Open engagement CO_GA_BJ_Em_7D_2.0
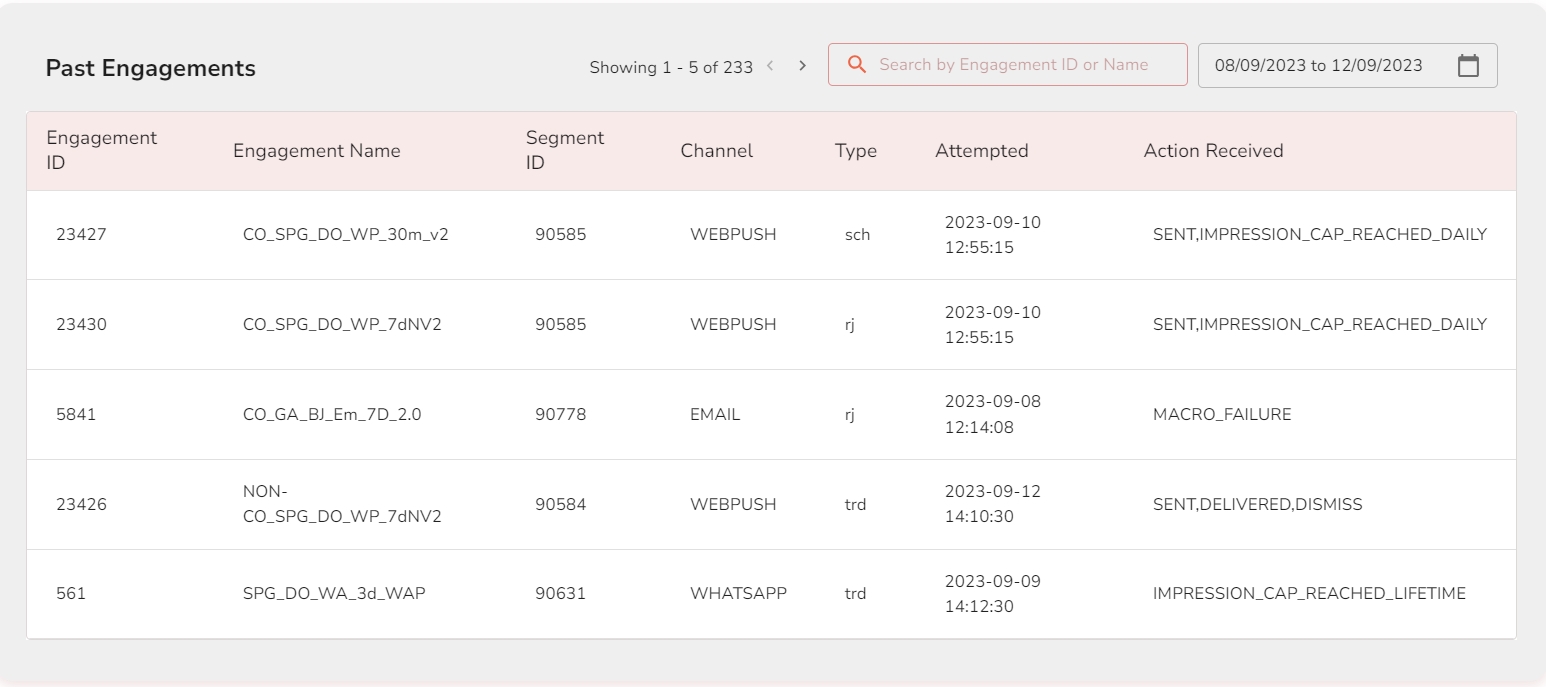Viewport: 1546px width, 687px height. (332, 415)
